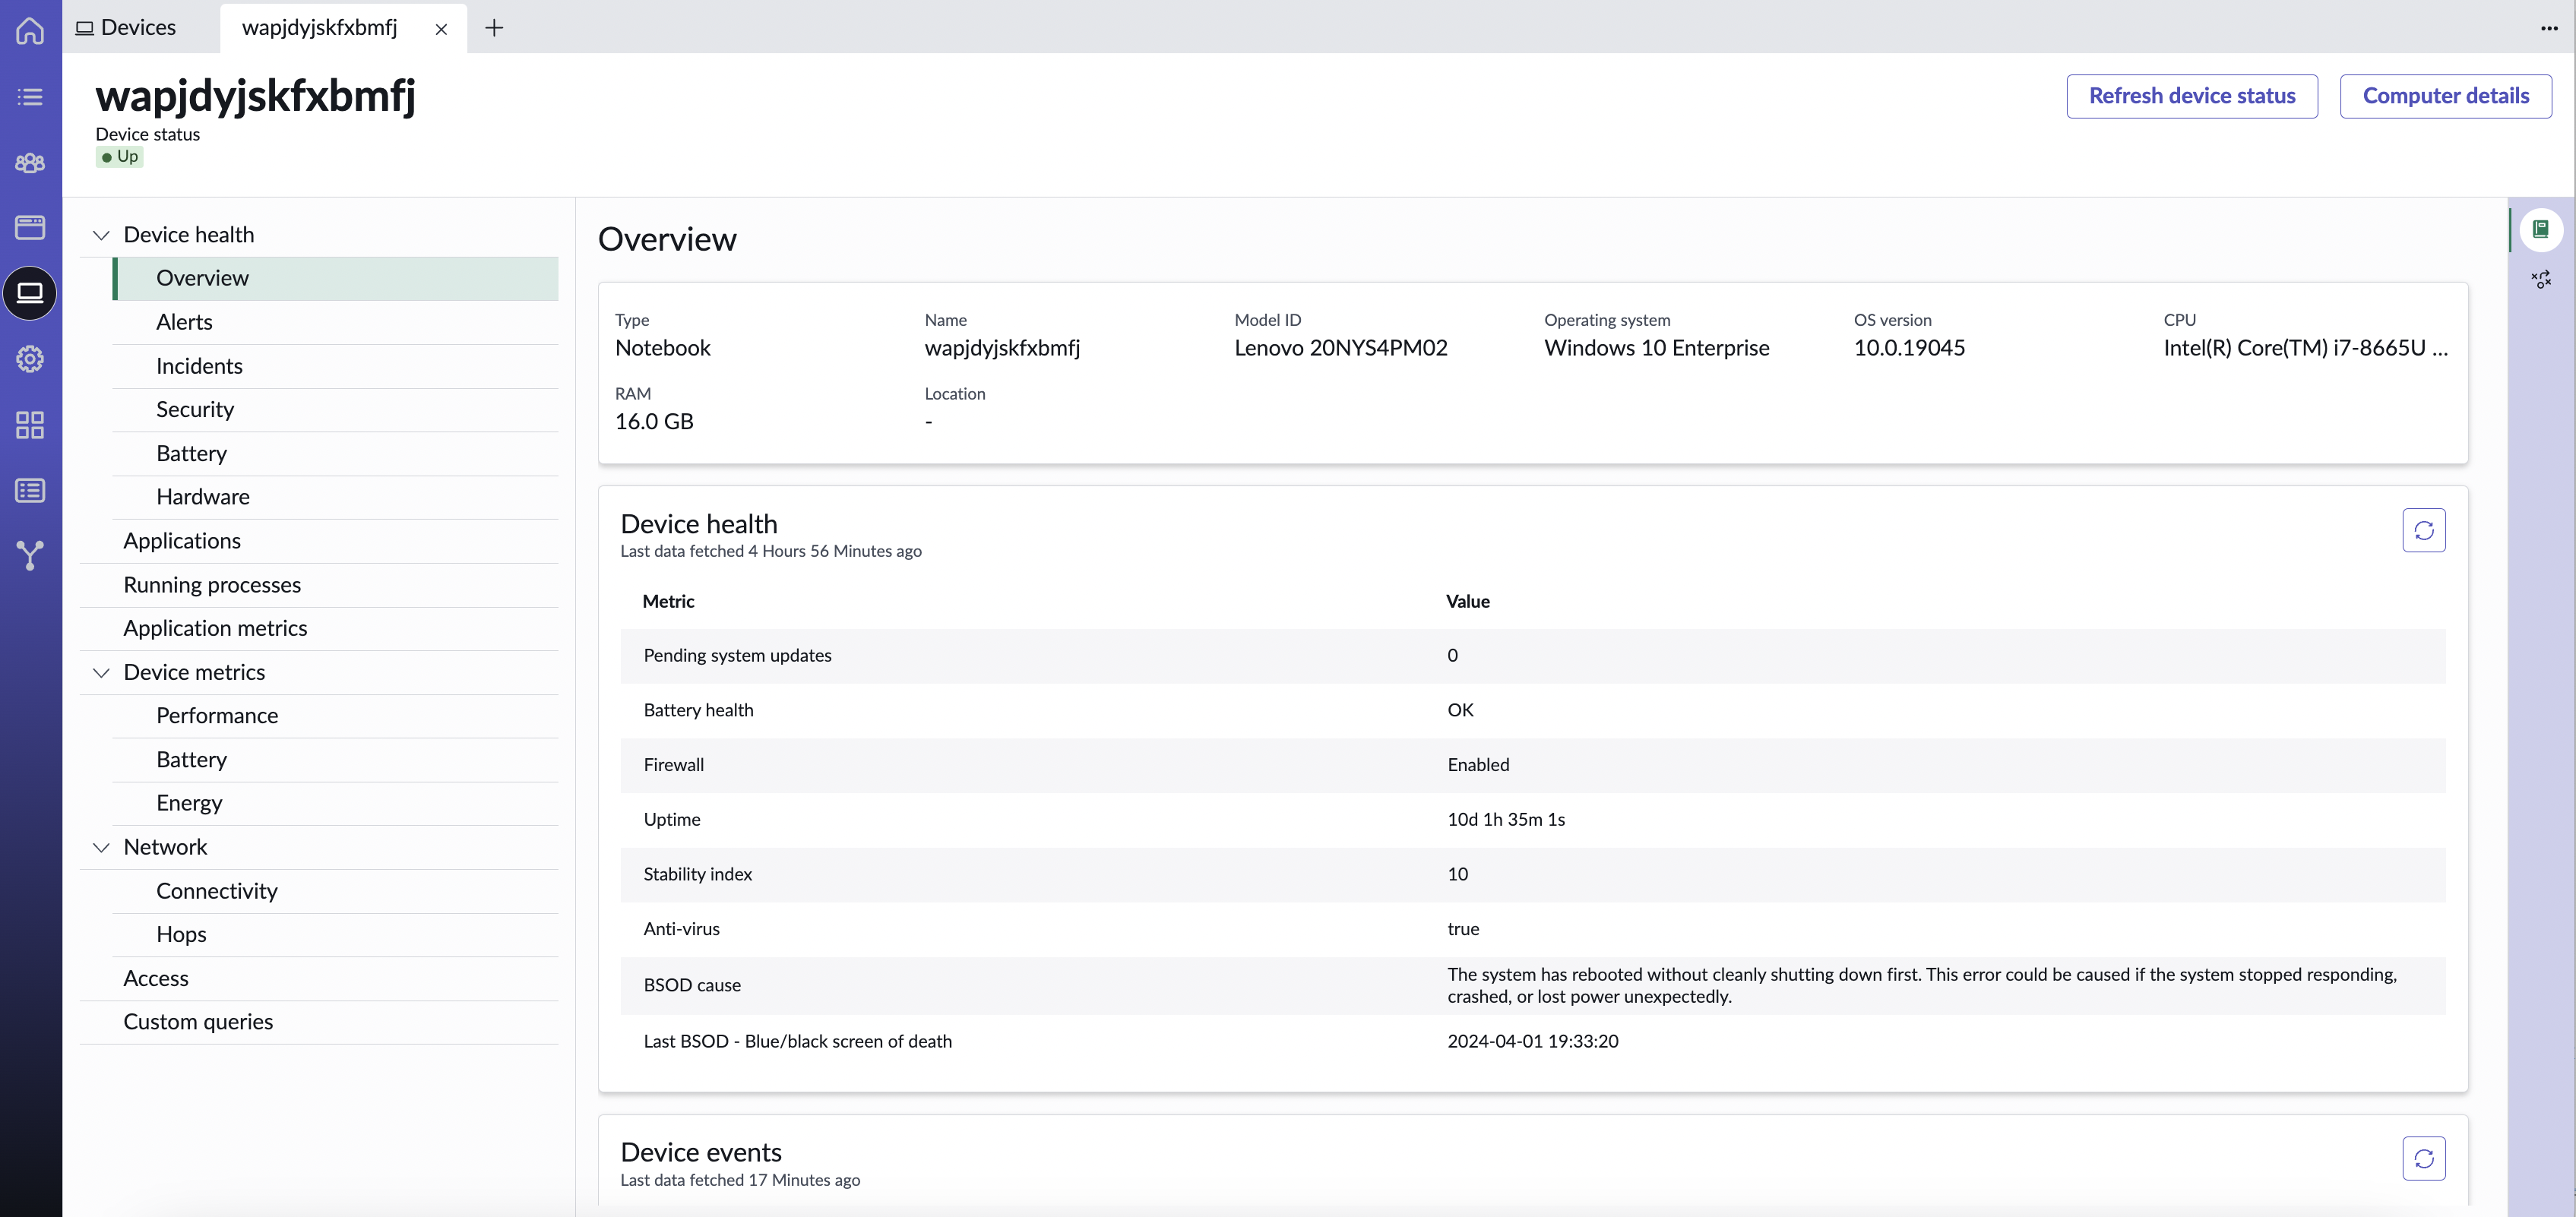
Task: Add a new tab with plus icon
Action: [x=494, y=28]
